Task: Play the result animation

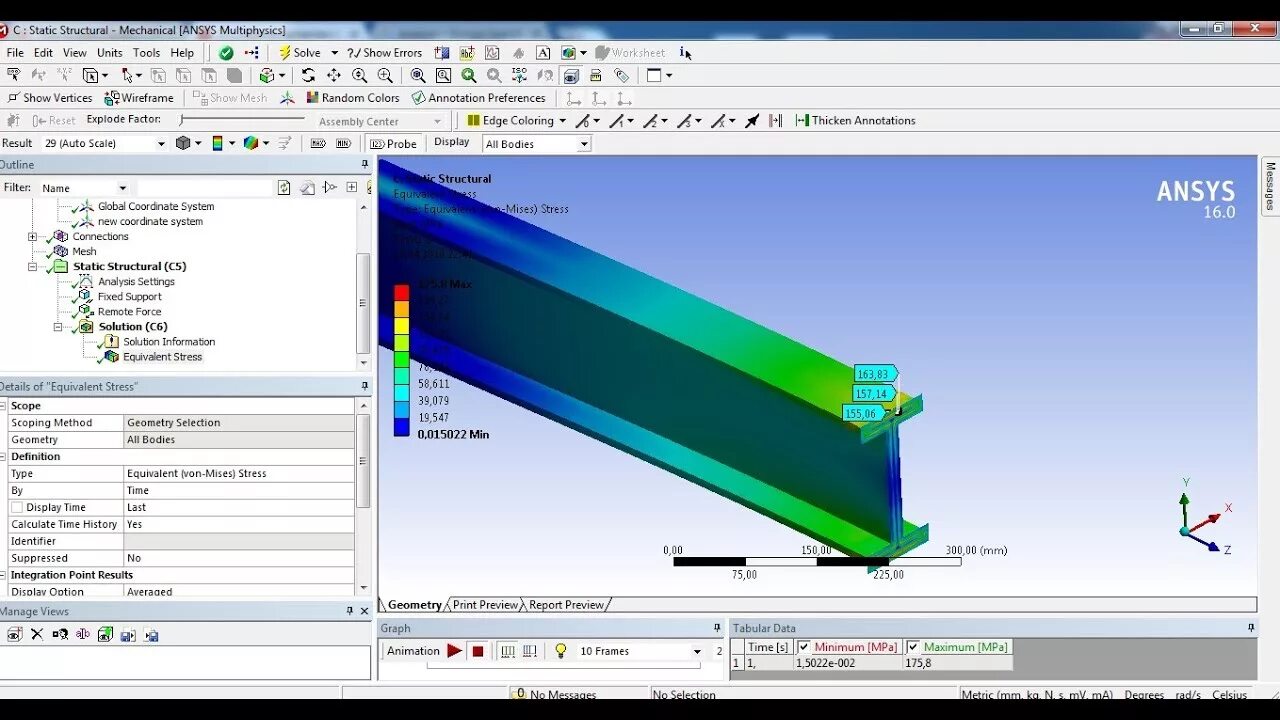Action: [454, 651]
